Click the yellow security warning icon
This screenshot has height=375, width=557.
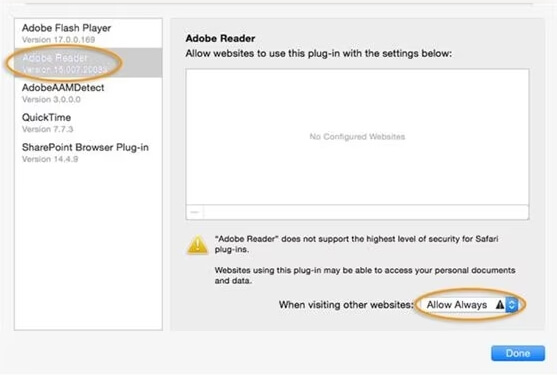click(198, 245)
